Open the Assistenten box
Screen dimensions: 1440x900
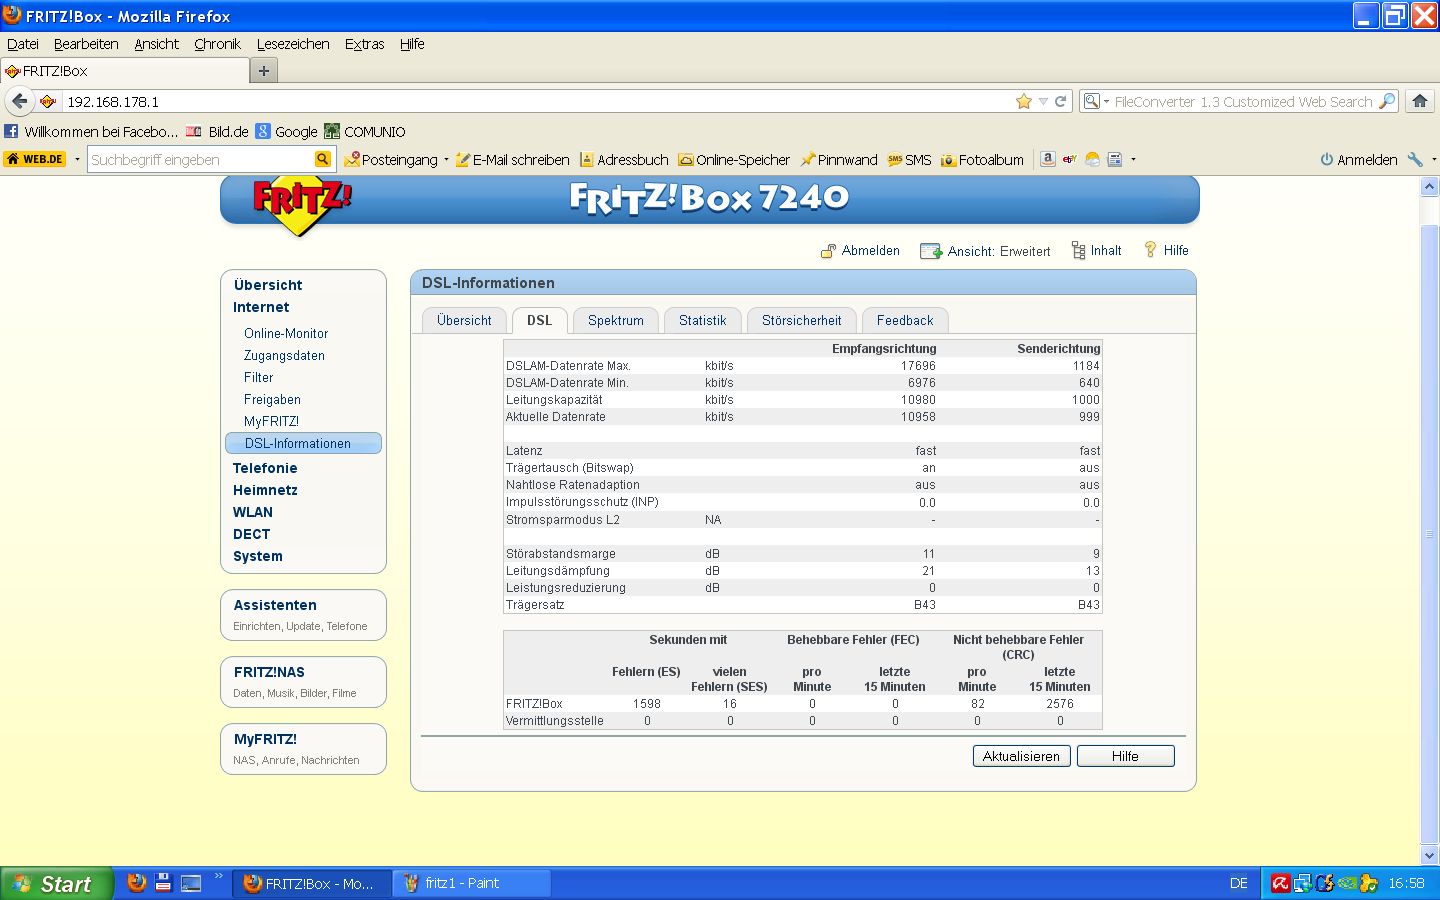coord(303,614)
